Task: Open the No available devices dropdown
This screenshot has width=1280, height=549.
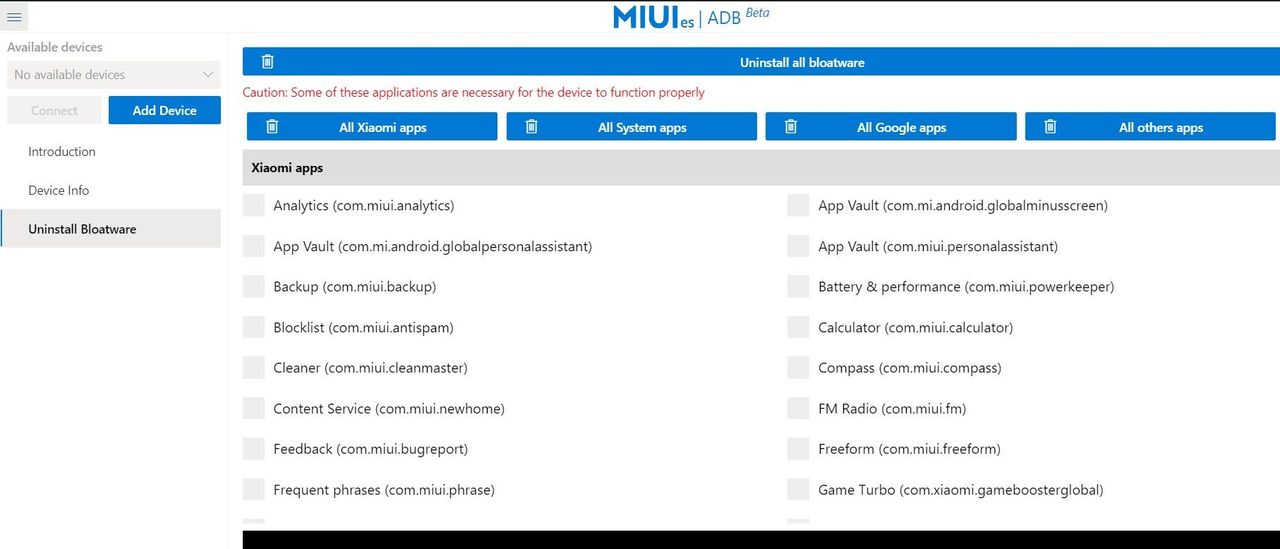Action: pos(114,75)
